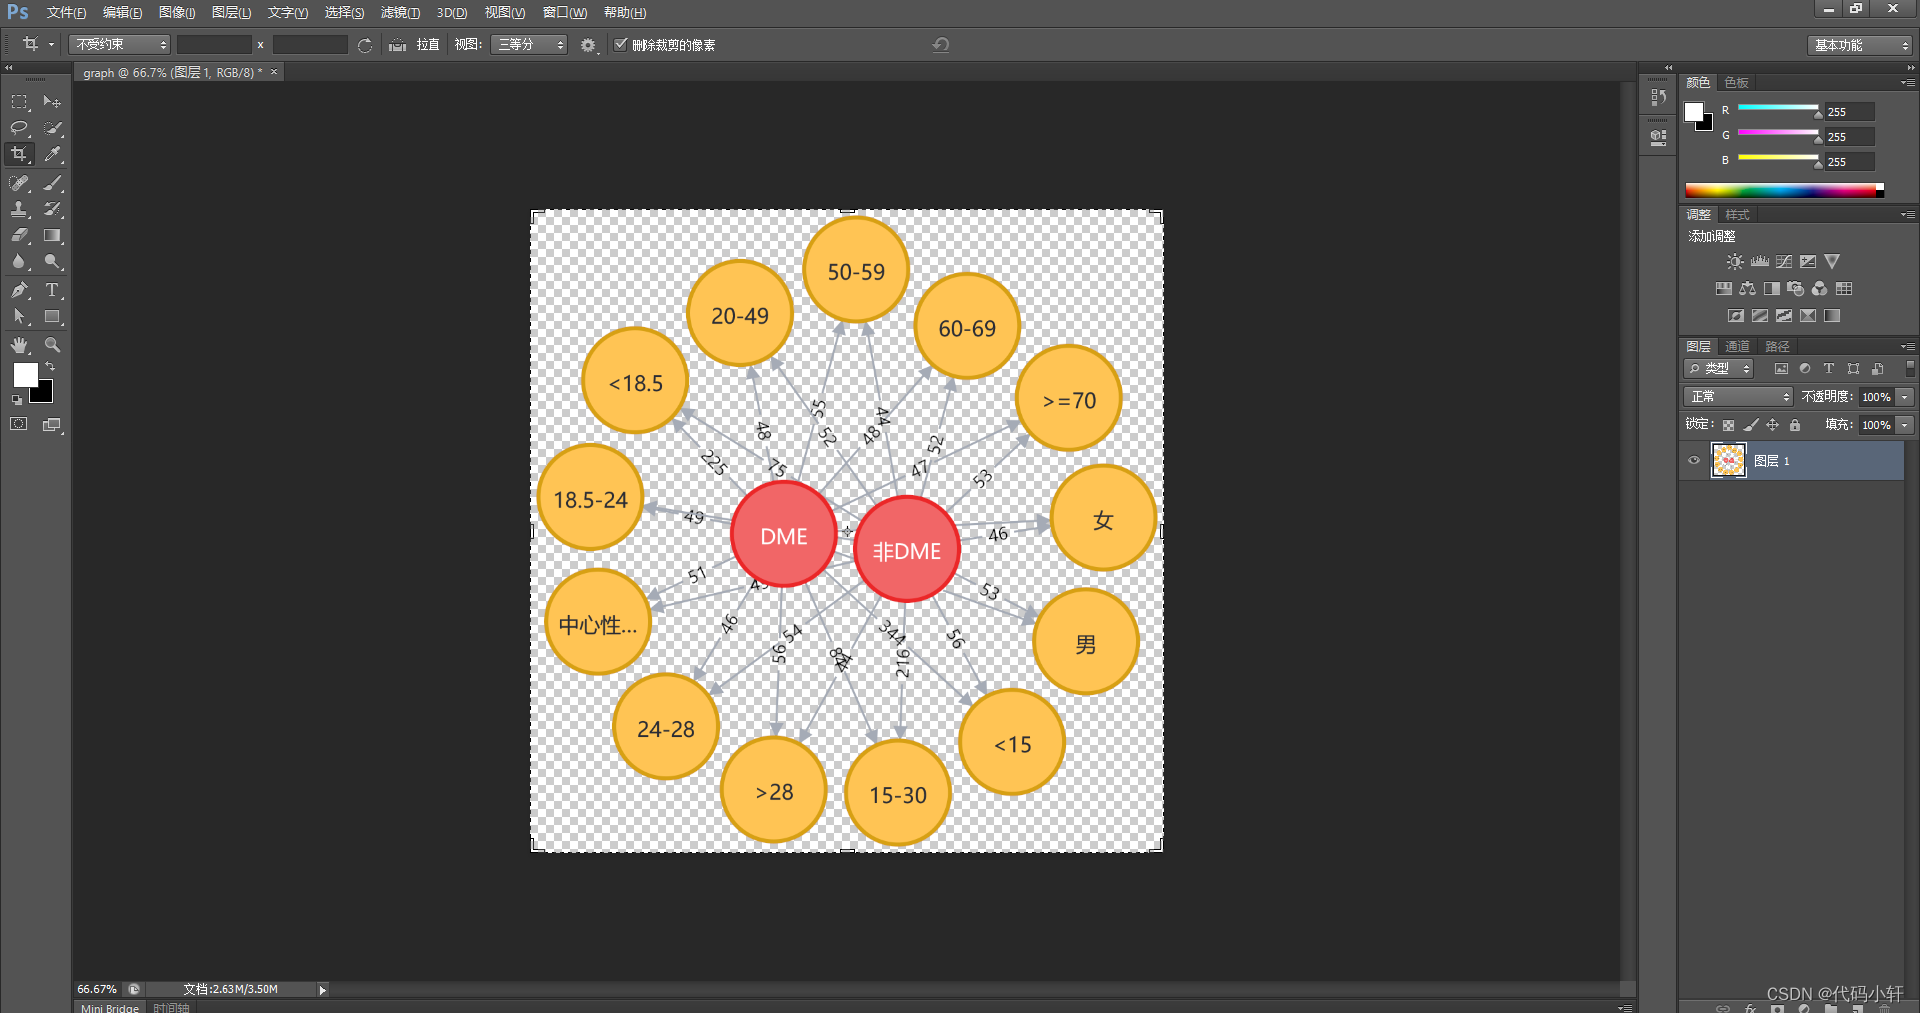Select the History Brush tool
Viewport: 1920px width, 1013px height.
click(x=52, y=209)
